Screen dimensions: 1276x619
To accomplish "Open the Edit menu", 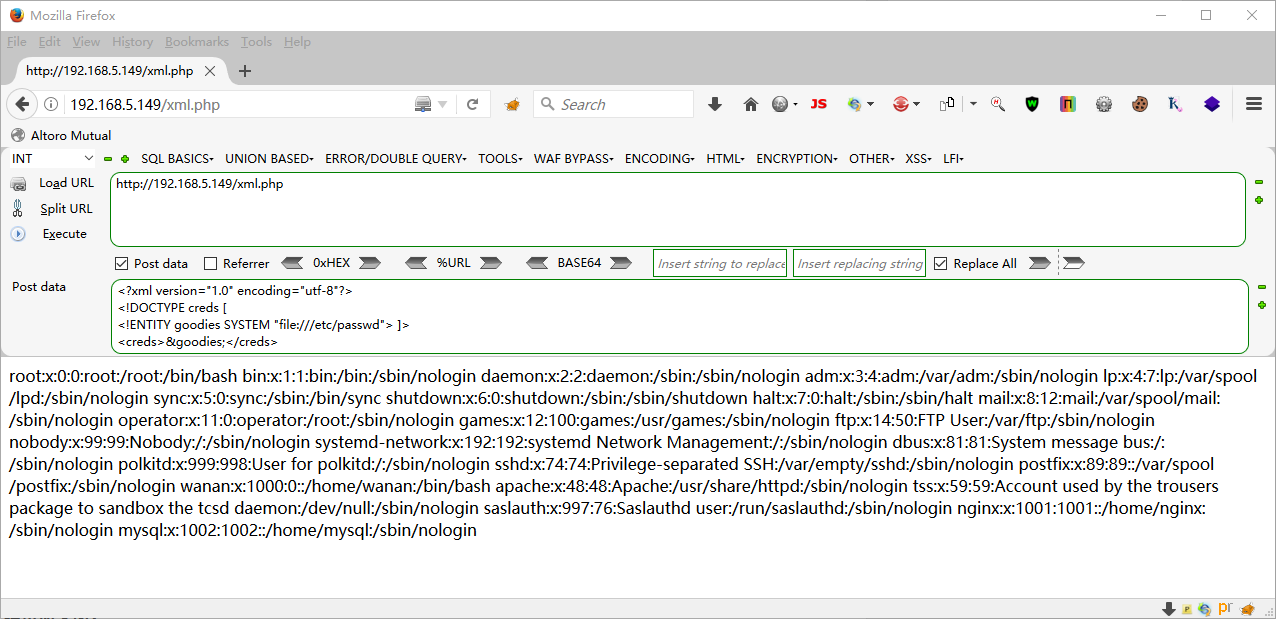I will 50,42.
